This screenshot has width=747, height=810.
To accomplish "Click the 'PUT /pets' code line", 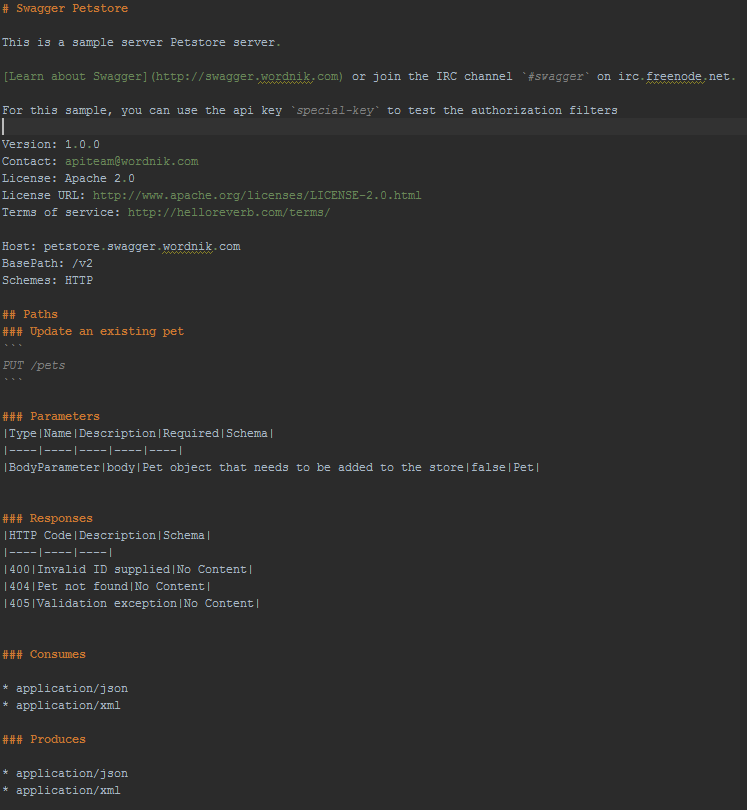I will click(34, 366).
